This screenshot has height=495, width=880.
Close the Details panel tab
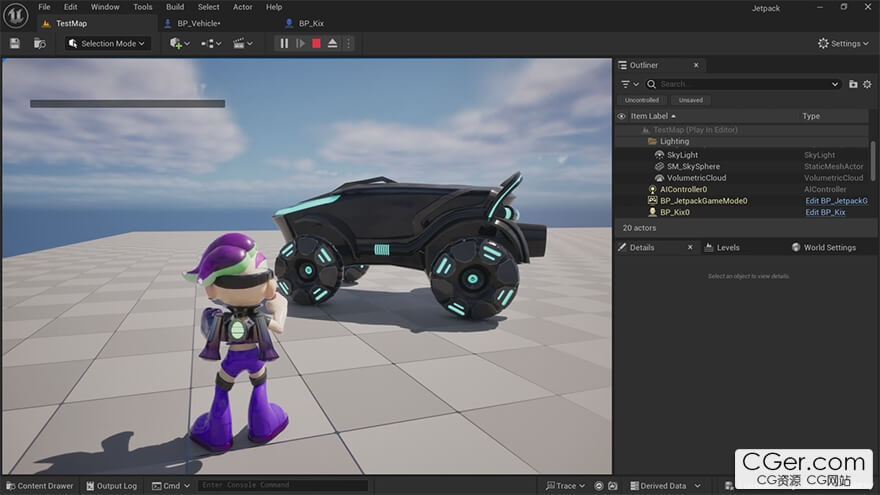pyautogui.click(x=690, y=248)
